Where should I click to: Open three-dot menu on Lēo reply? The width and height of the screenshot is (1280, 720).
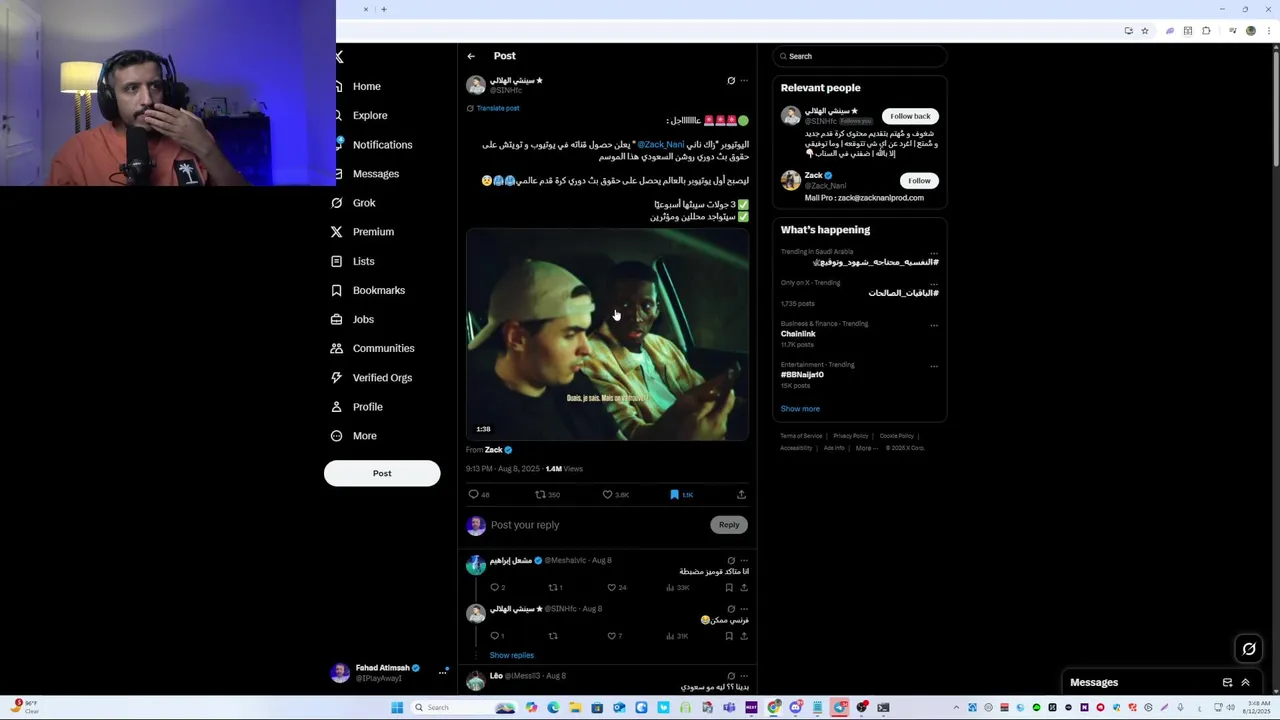[x=743, y=676]
